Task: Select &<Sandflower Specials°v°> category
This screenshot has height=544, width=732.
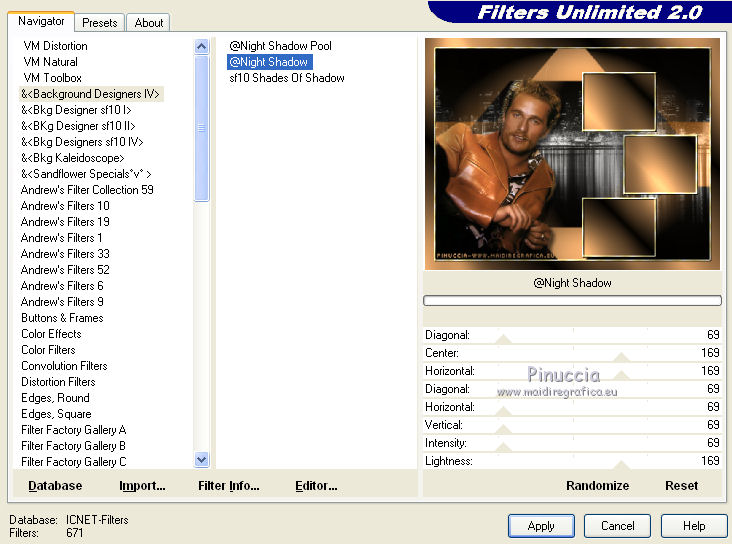Action: tap(86, 174)
